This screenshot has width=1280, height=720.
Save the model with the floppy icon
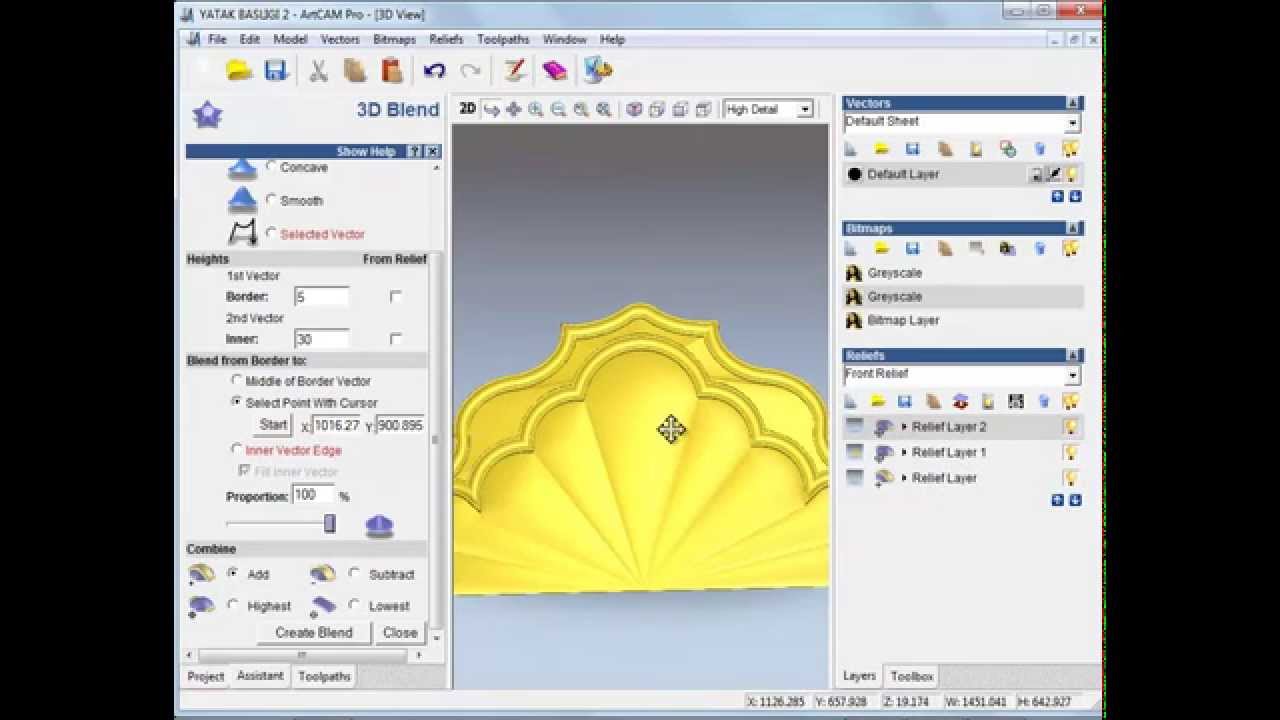[x=276, y=70]
